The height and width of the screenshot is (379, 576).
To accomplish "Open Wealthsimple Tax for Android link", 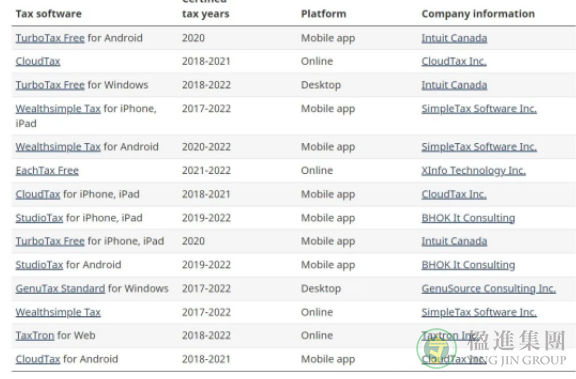I will pyautogui.click(x=58, y=147).
